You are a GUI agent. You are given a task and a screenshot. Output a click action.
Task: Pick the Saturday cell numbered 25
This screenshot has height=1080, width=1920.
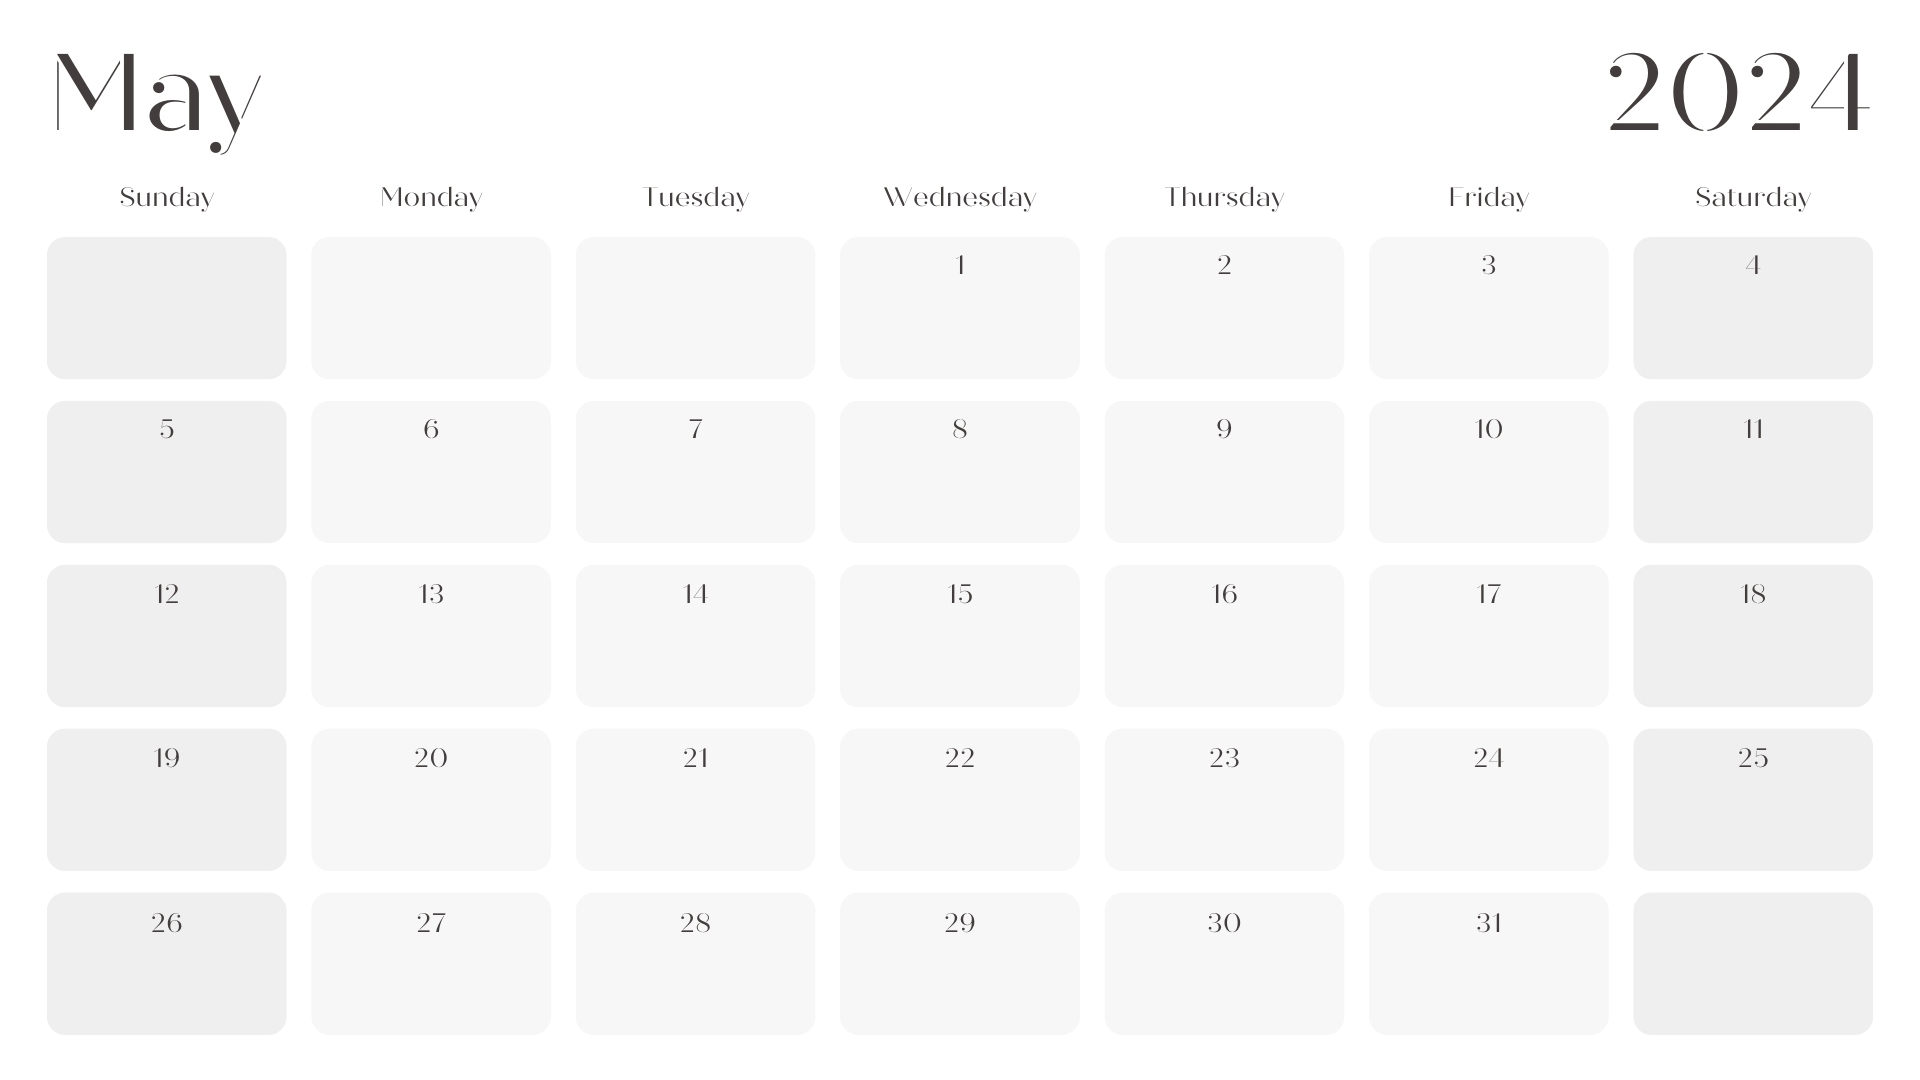click(x=1753, y=800)
